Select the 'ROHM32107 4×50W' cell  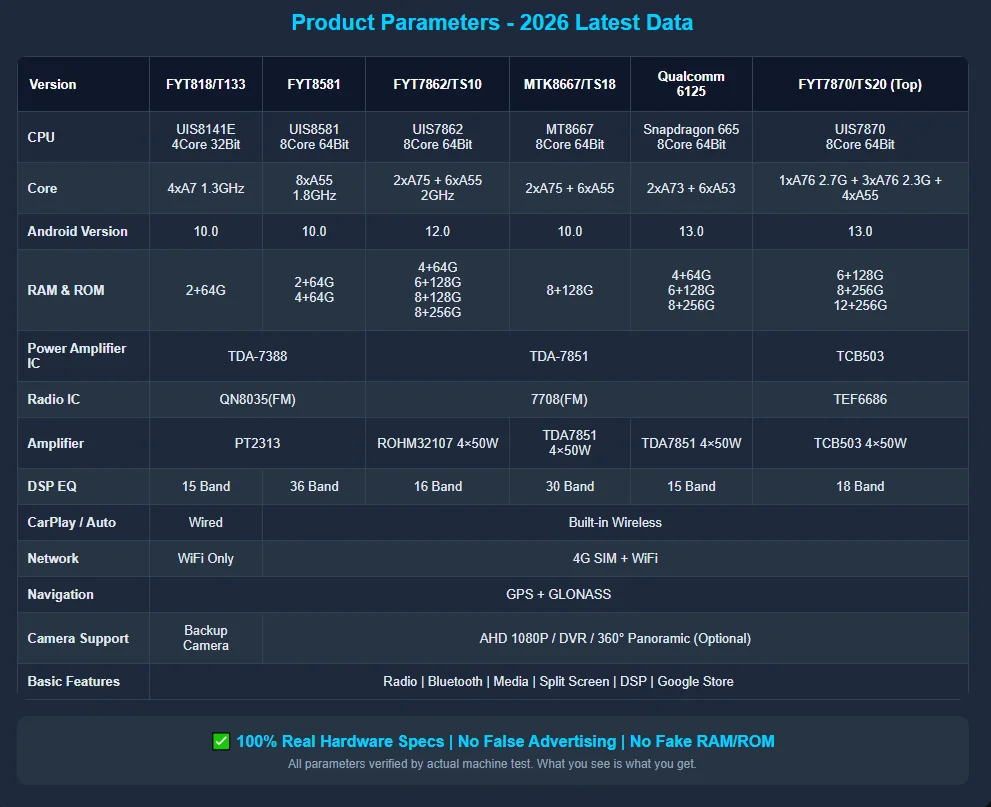[437, 443]
